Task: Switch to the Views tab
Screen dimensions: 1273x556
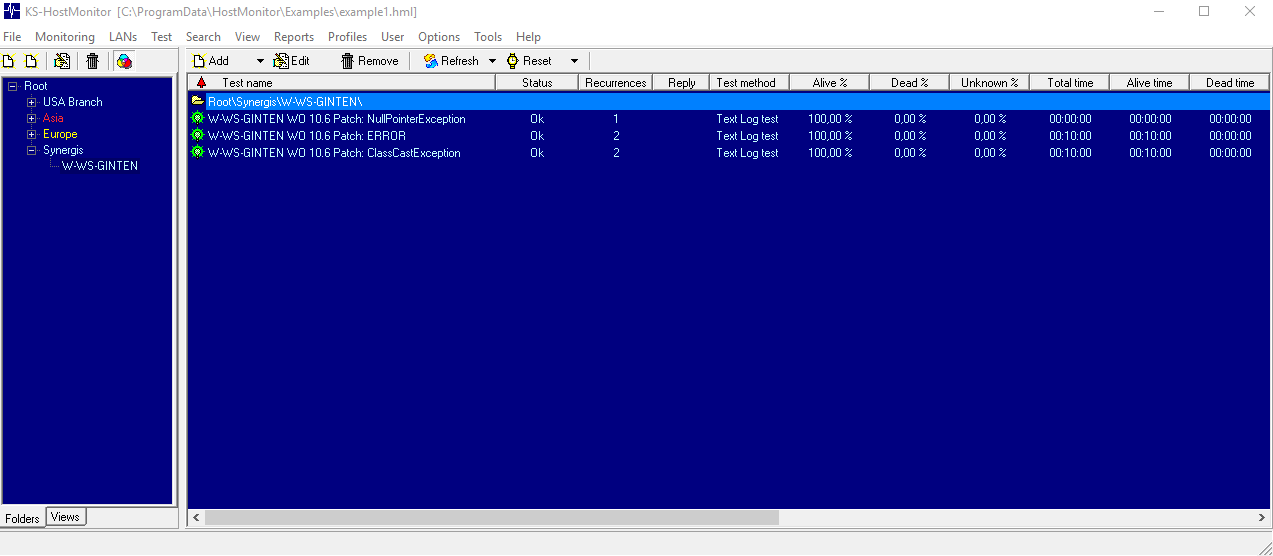Action: pyautogui.click(x=65, y=517)
